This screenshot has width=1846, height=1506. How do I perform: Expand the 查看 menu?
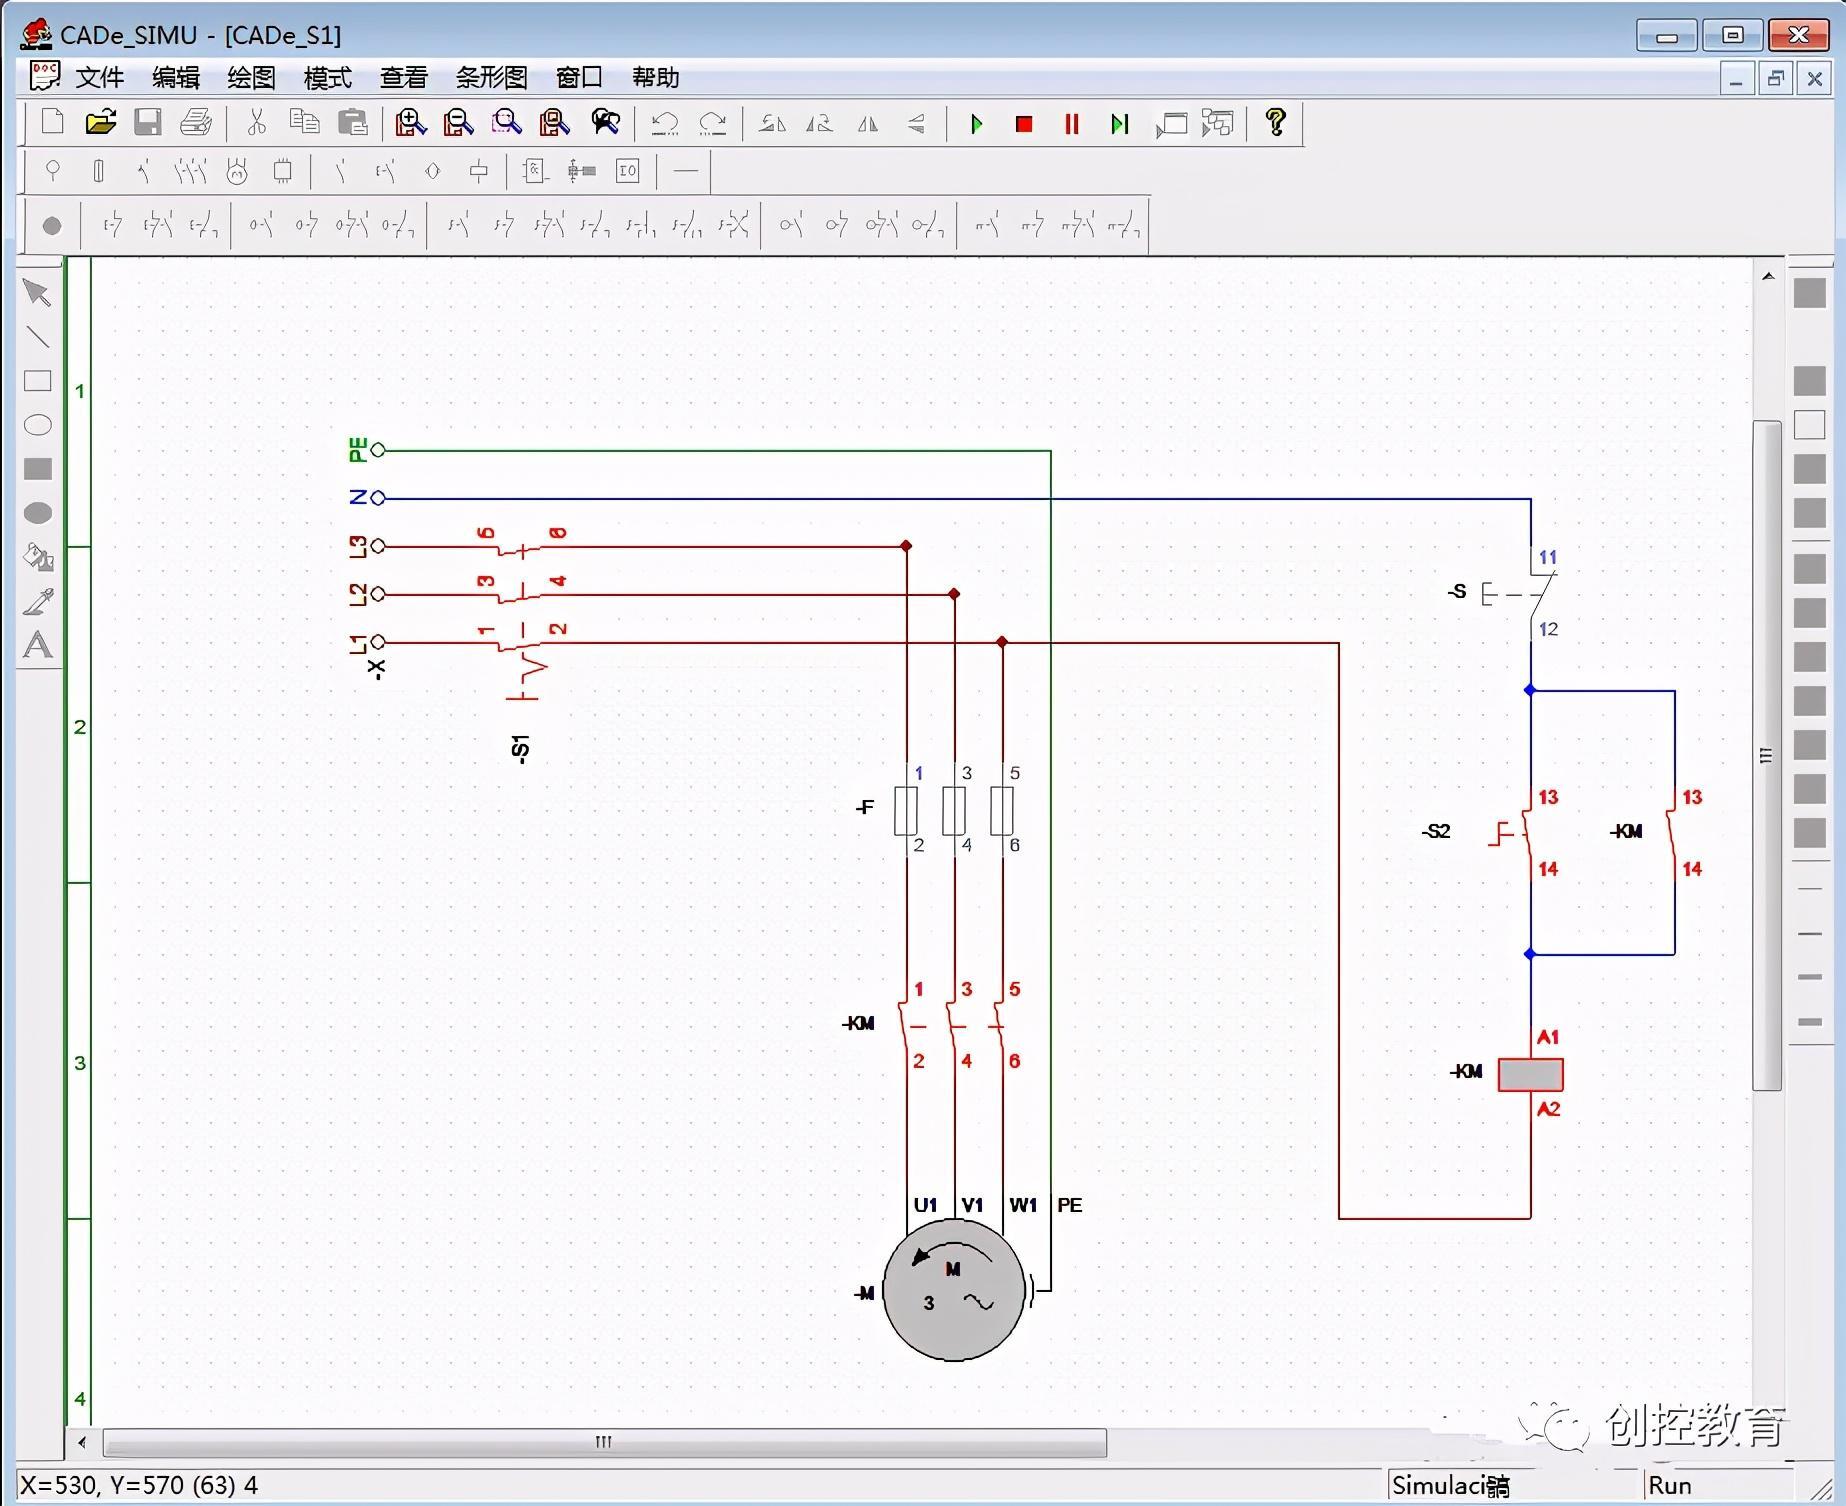(x=403, y=77)
